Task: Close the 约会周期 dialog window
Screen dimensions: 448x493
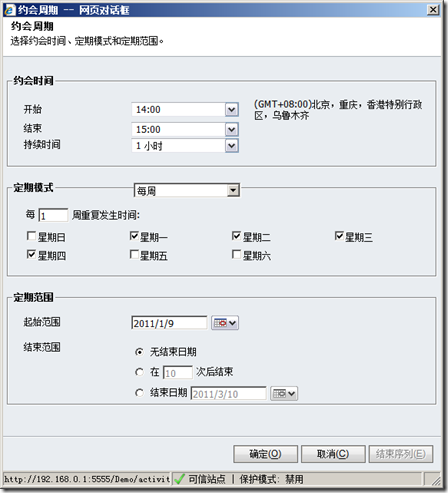Action: pyautogui.click(x=433, y=10)
